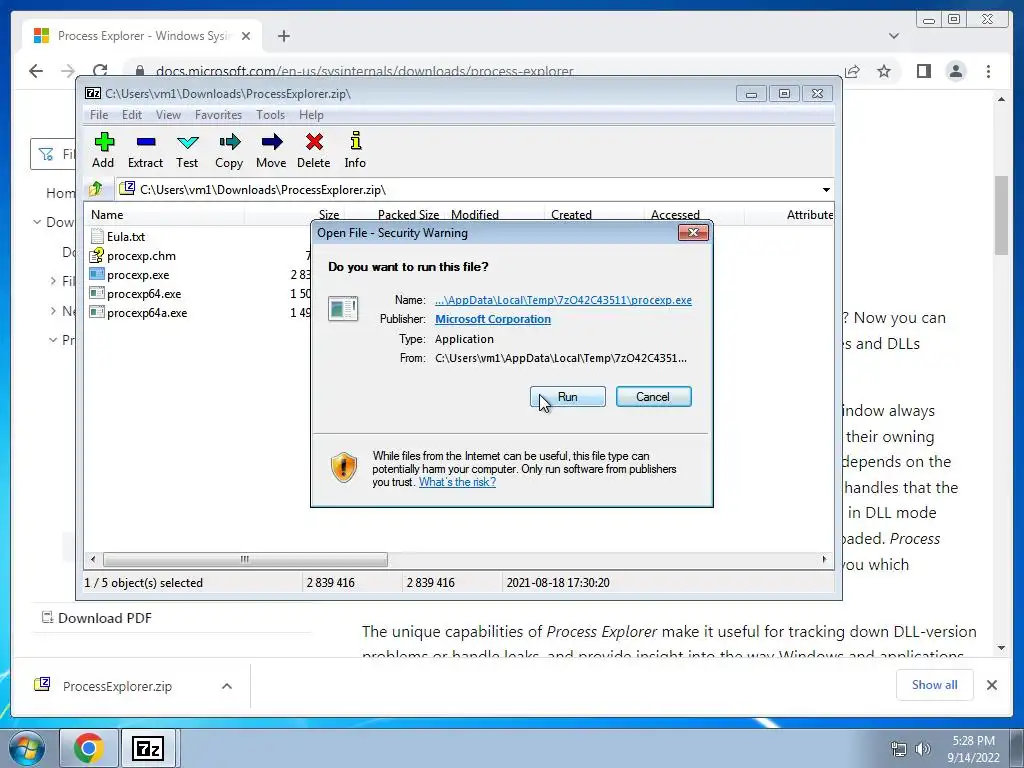Image resolution: width=1024 pixels, height=768 pixels.
Task: Click Chrome's back navigation arrow
Action: tap(36, 71)
